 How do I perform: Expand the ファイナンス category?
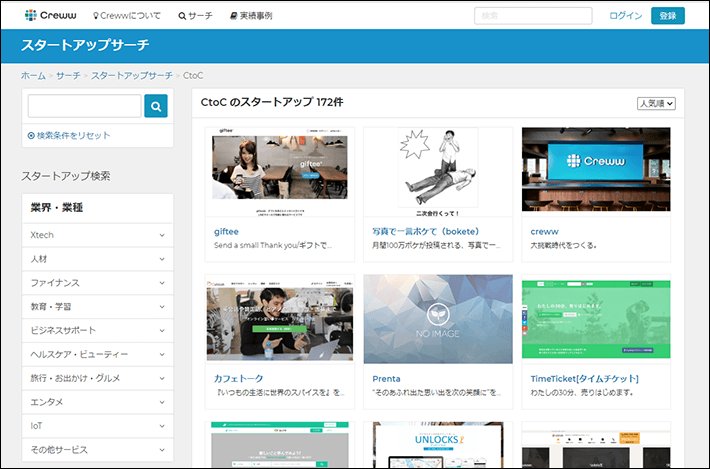pyautogui.click(x=98, y=283)
